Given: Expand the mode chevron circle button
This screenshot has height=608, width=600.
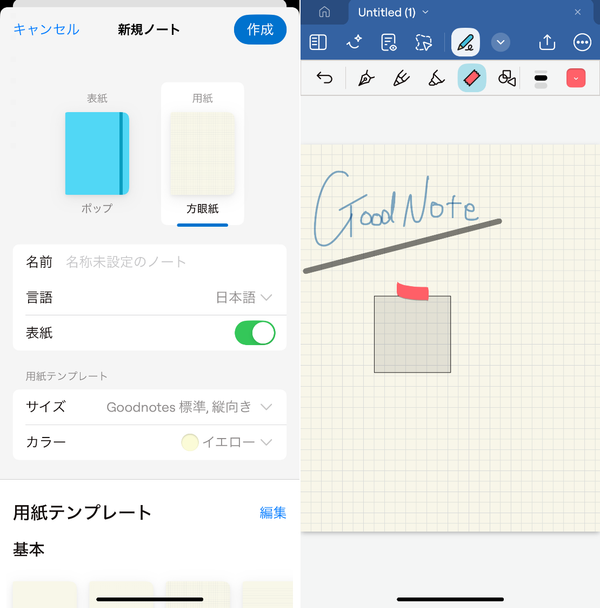Looking at the screenshot, I should pyautogui.click(x=501, y=42).
